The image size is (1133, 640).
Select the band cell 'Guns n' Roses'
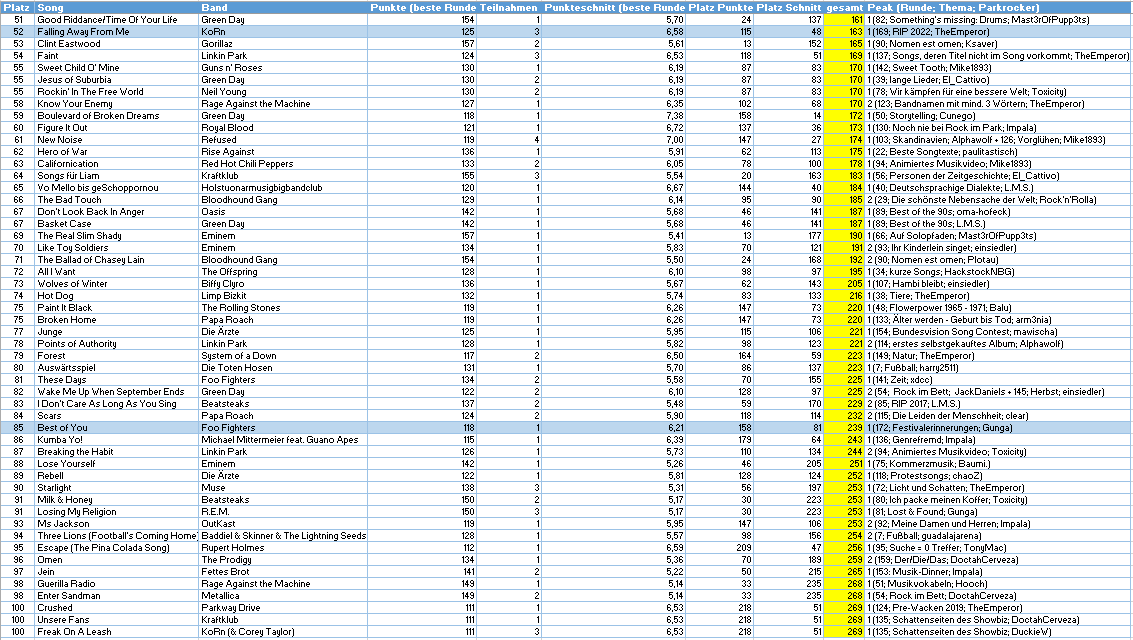pos(283,68)
